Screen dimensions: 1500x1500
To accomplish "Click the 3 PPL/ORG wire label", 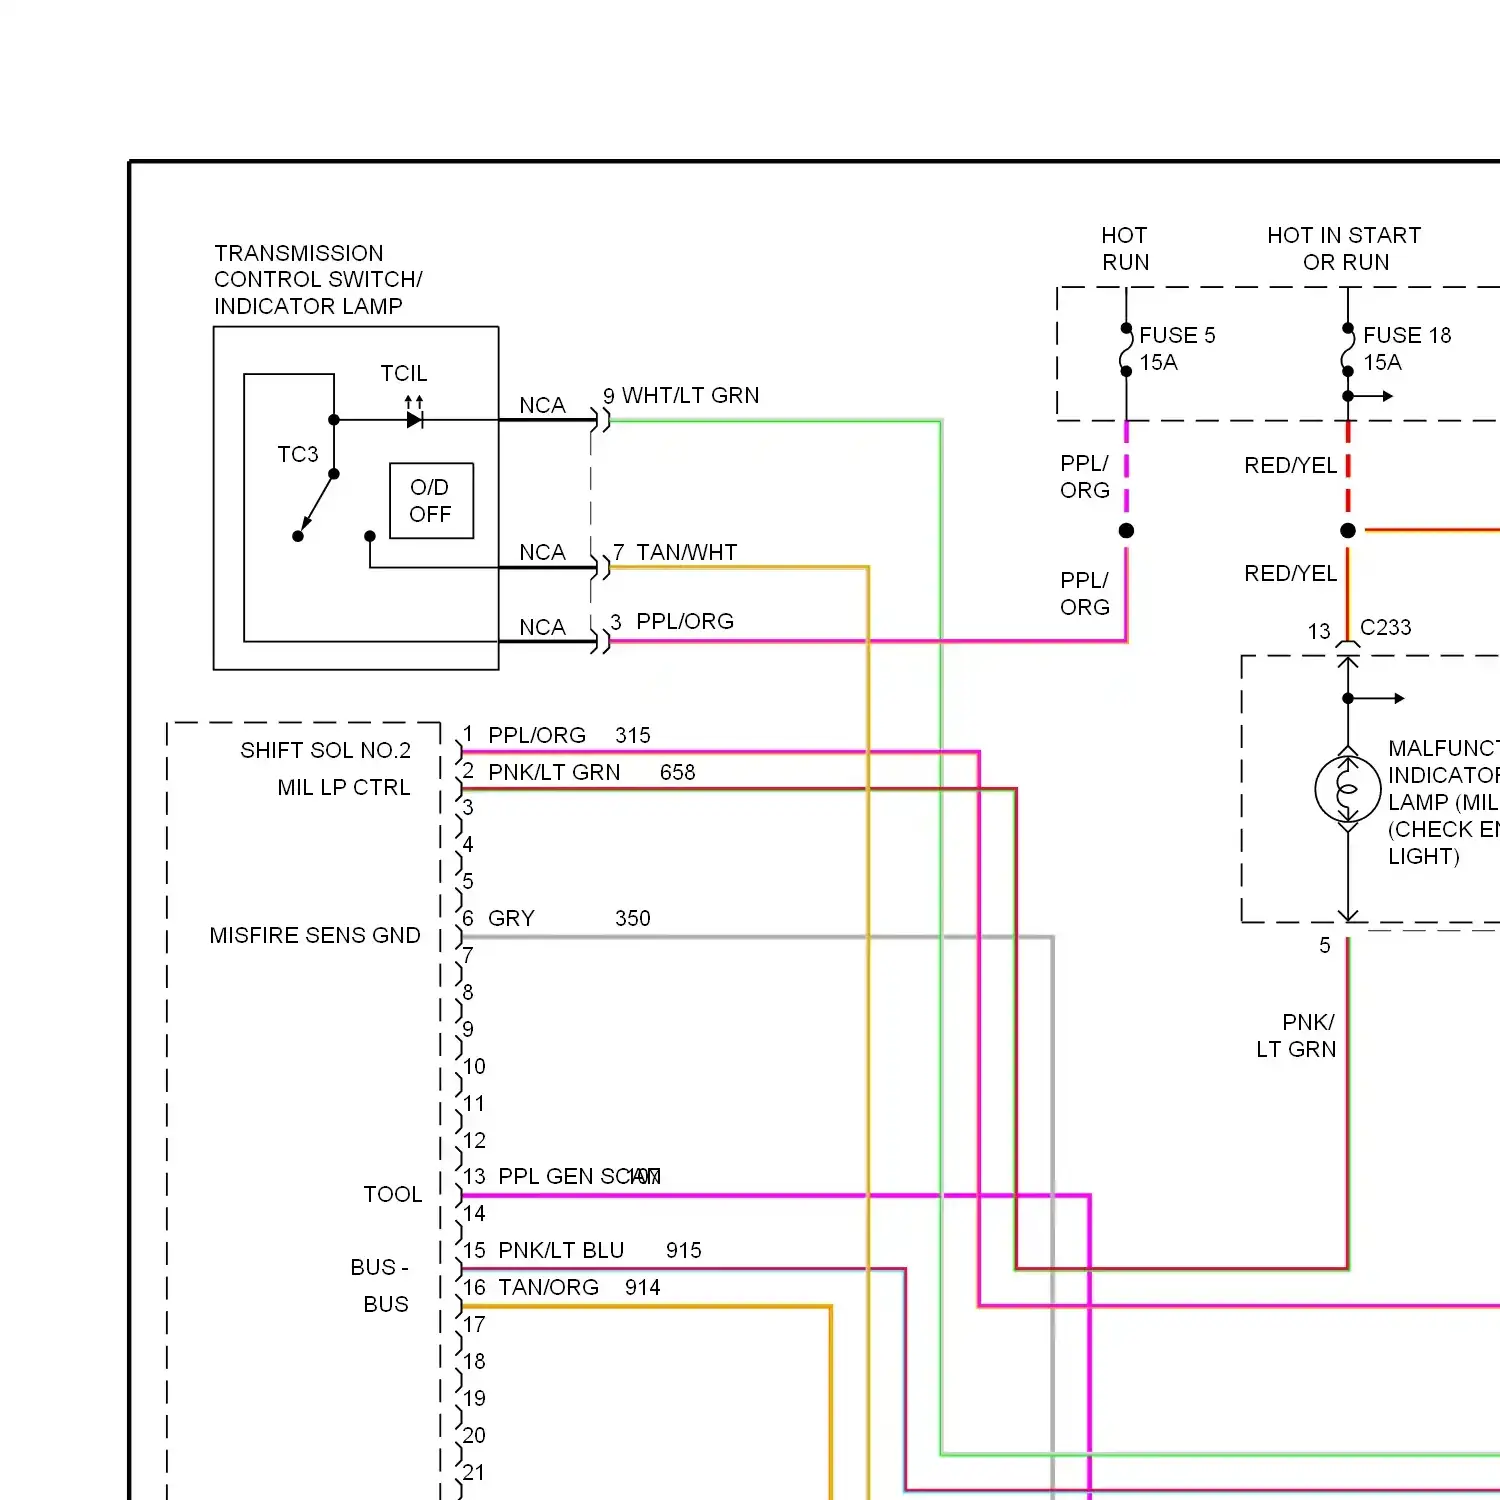I will click(x=672, y=621).
